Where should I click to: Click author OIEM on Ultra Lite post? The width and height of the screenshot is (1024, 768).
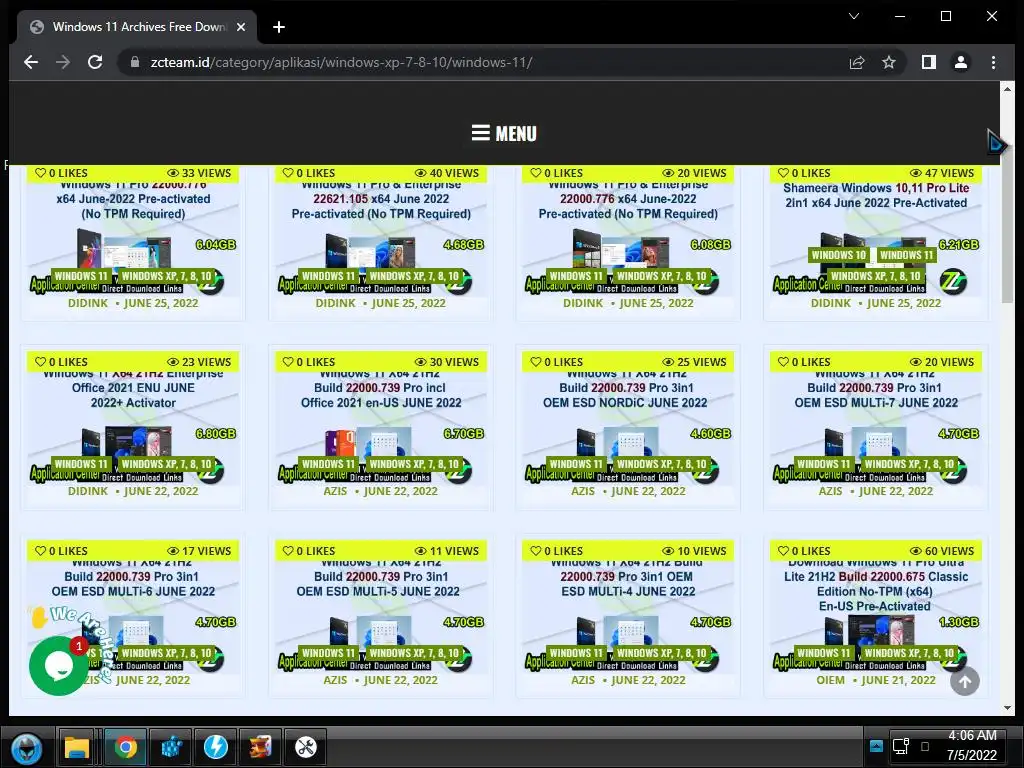tap(830, 680)
